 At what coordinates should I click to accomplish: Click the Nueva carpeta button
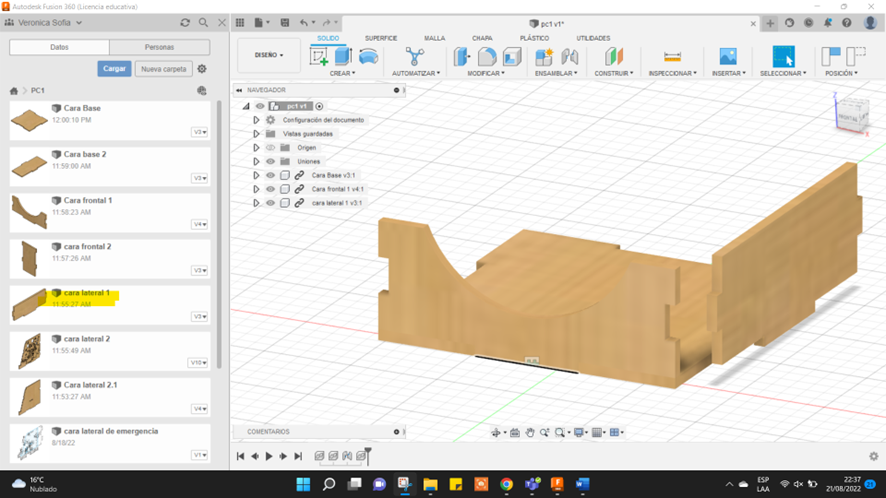(x=164, y=69)
